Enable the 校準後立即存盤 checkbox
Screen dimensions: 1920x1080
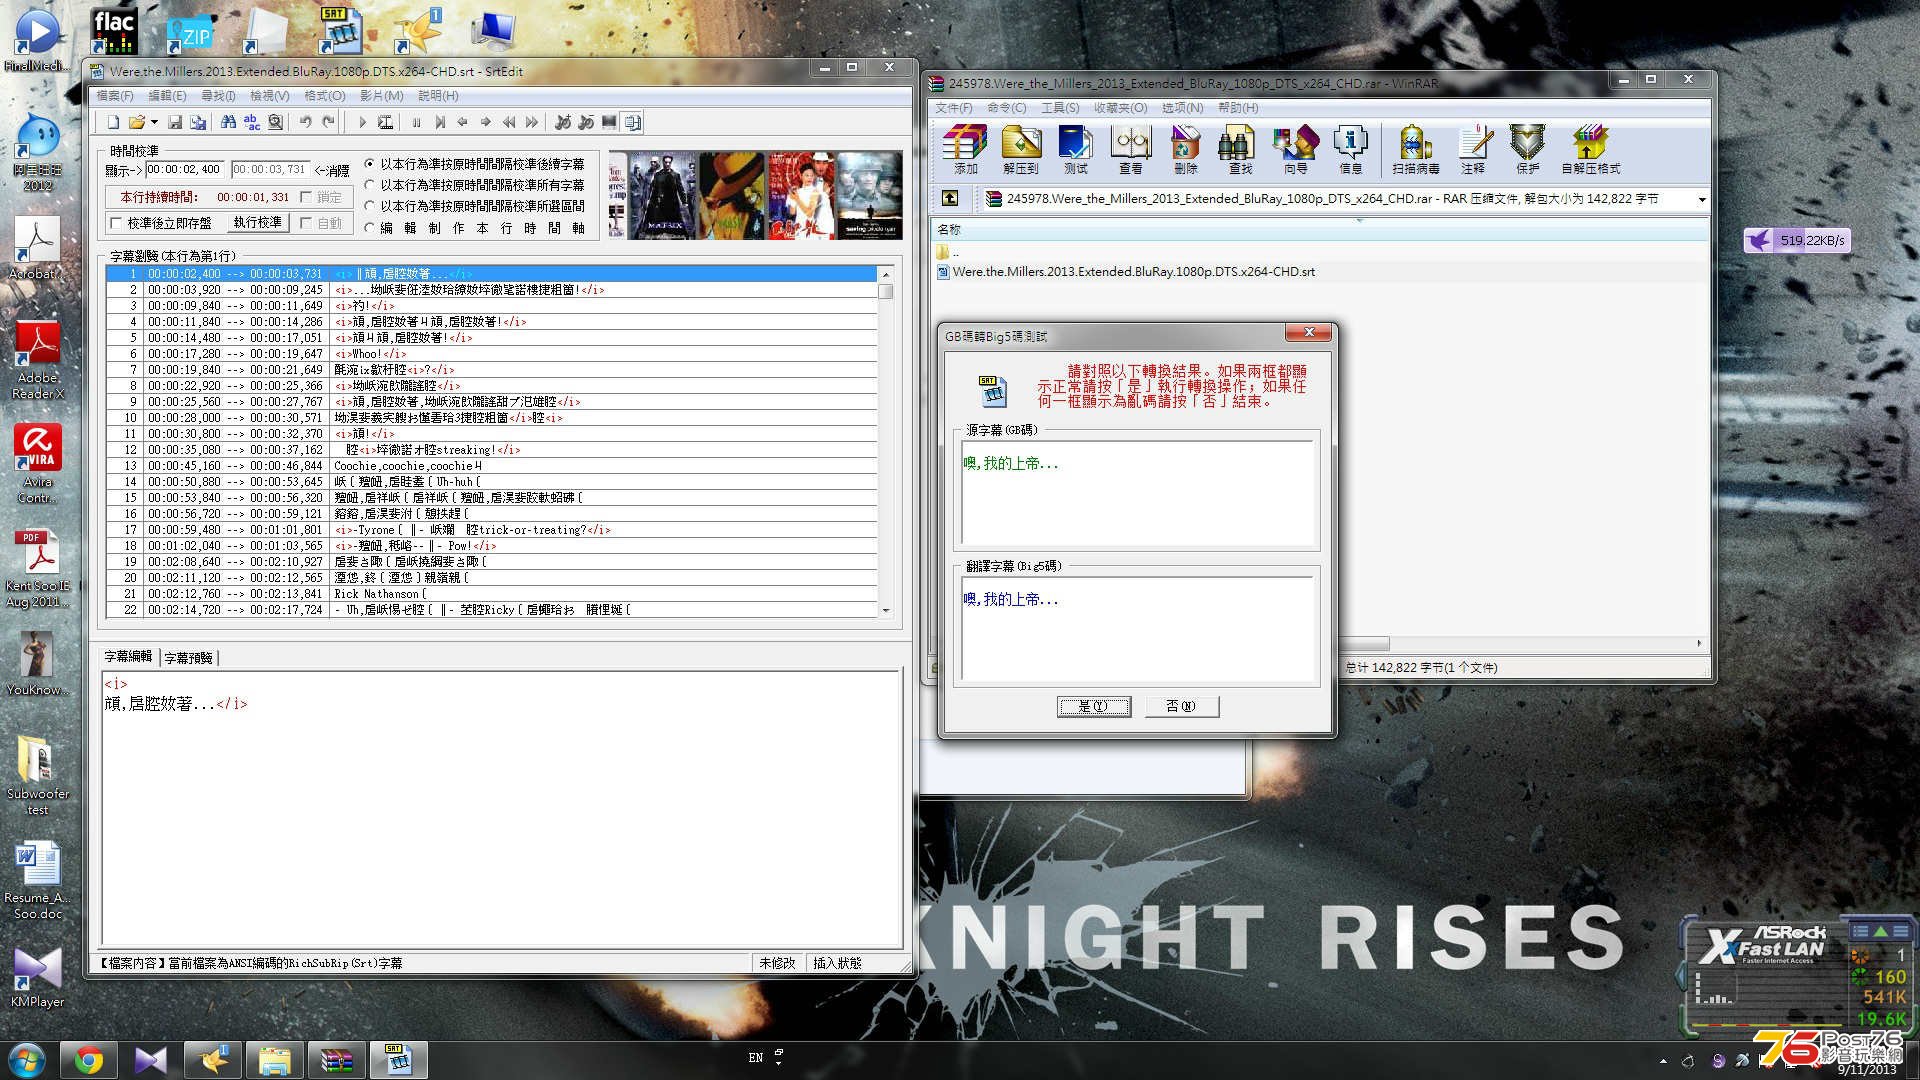pos(116,223)
